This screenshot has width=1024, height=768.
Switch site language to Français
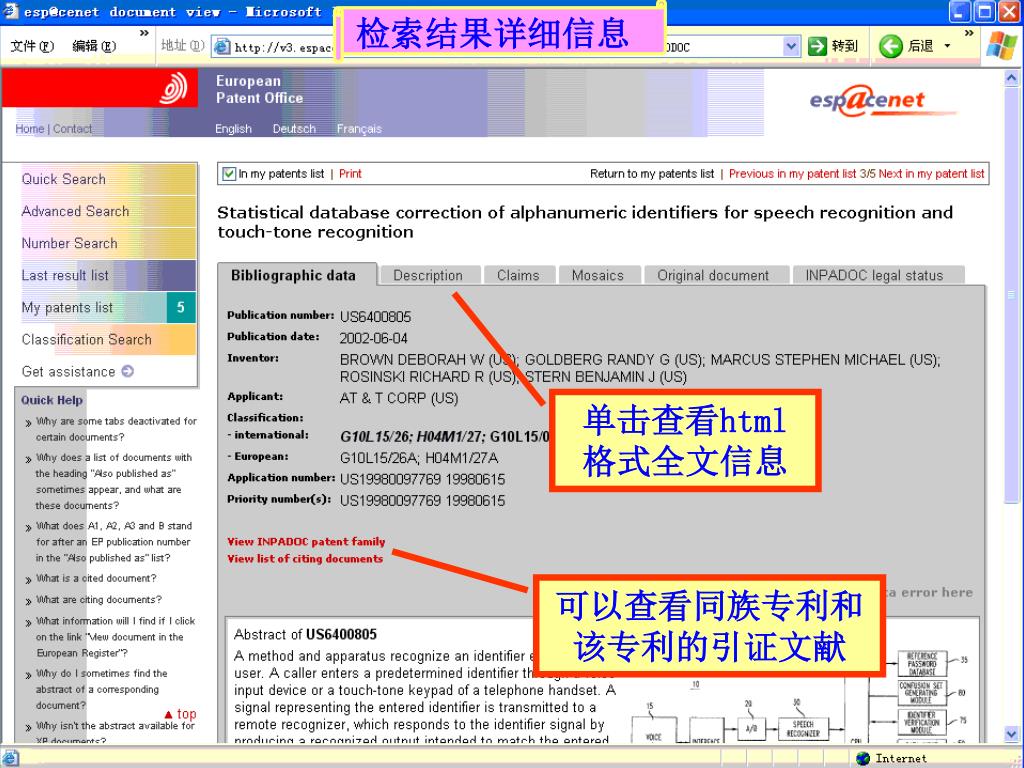pyautogui.click(x=359, y=129)
